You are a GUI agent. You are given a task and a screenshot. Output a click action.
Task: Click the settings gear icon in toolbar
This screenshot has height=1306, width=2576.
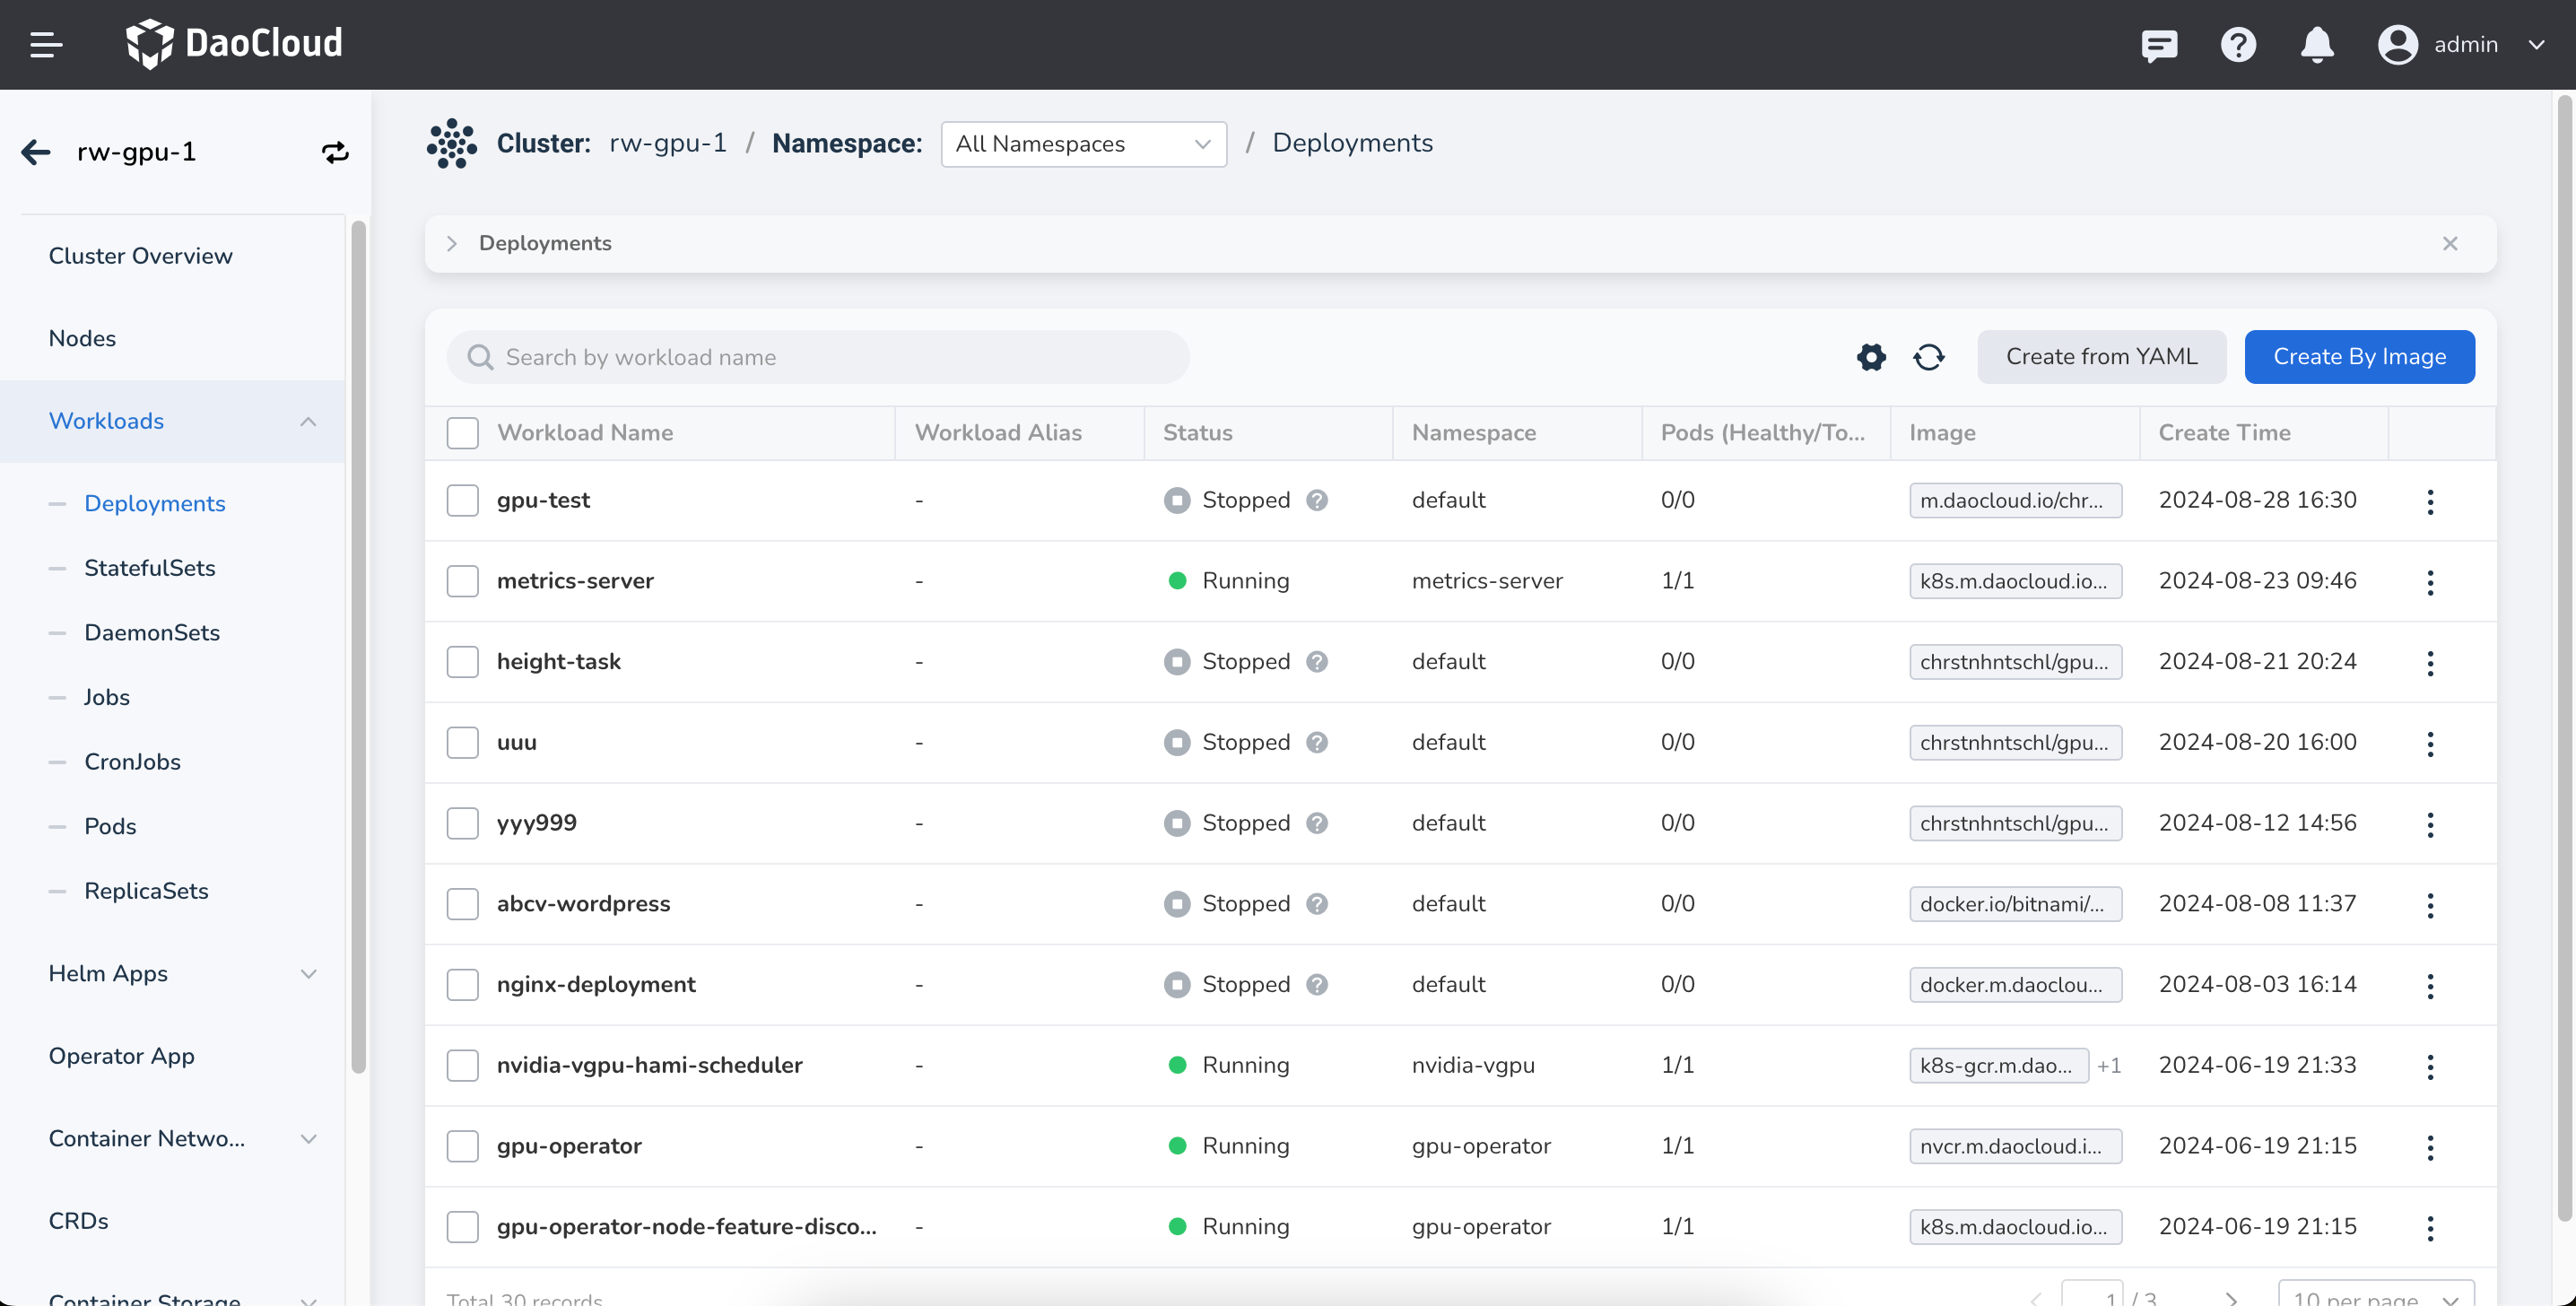tap(1872, 356)
